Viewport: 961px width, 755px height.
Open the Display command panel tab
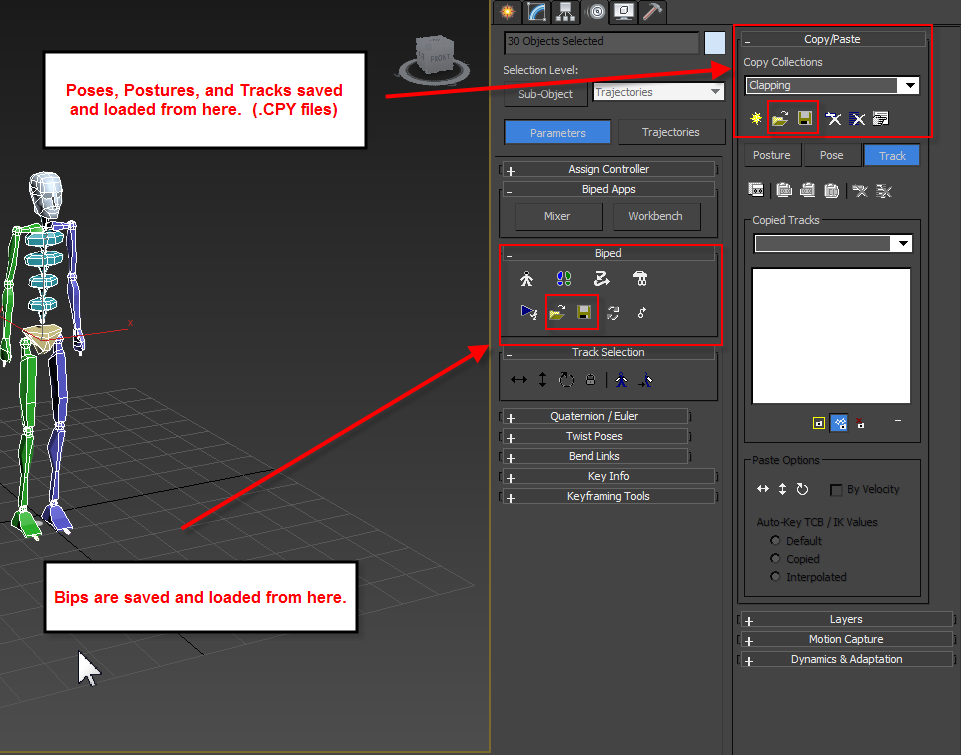click(624, 12)
